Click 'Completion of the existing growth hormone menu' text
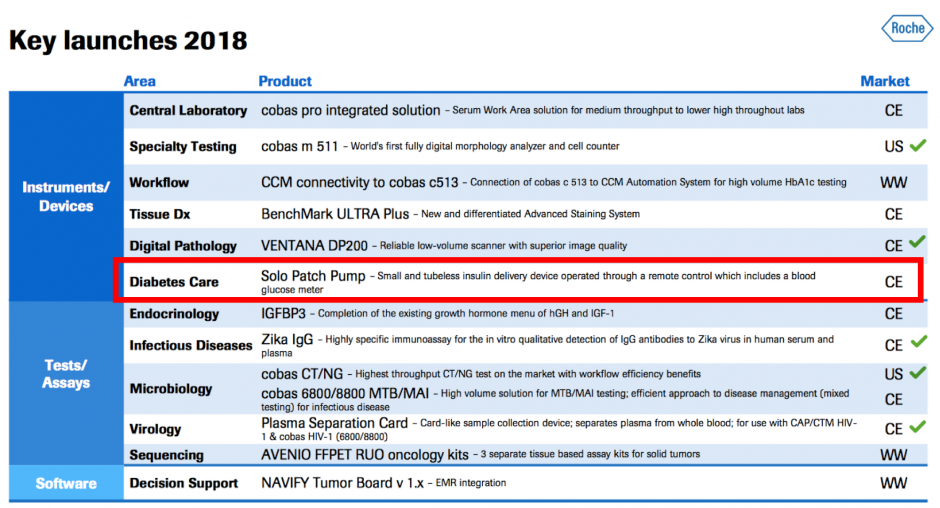The image size is (940, 508). pos(466,314)
